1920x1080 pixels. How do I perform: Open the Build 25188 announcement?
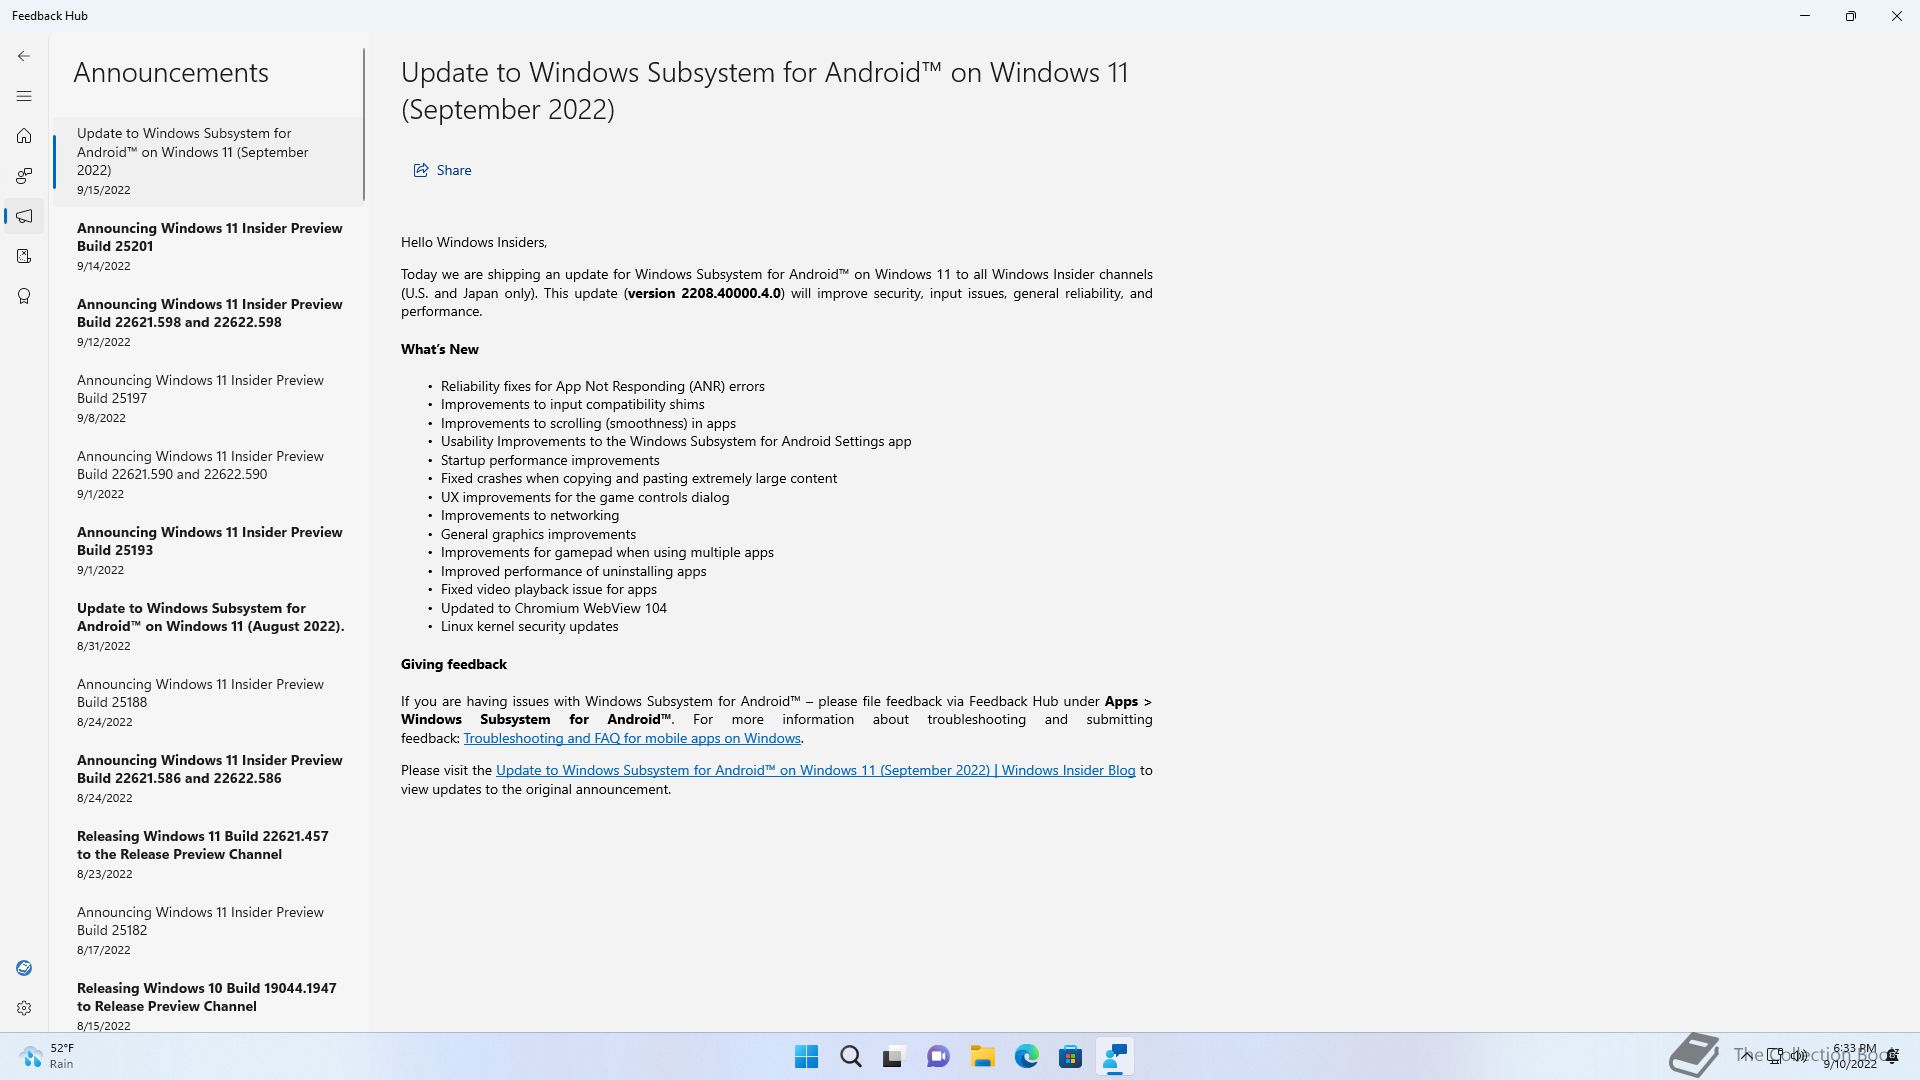pos(209,702)
